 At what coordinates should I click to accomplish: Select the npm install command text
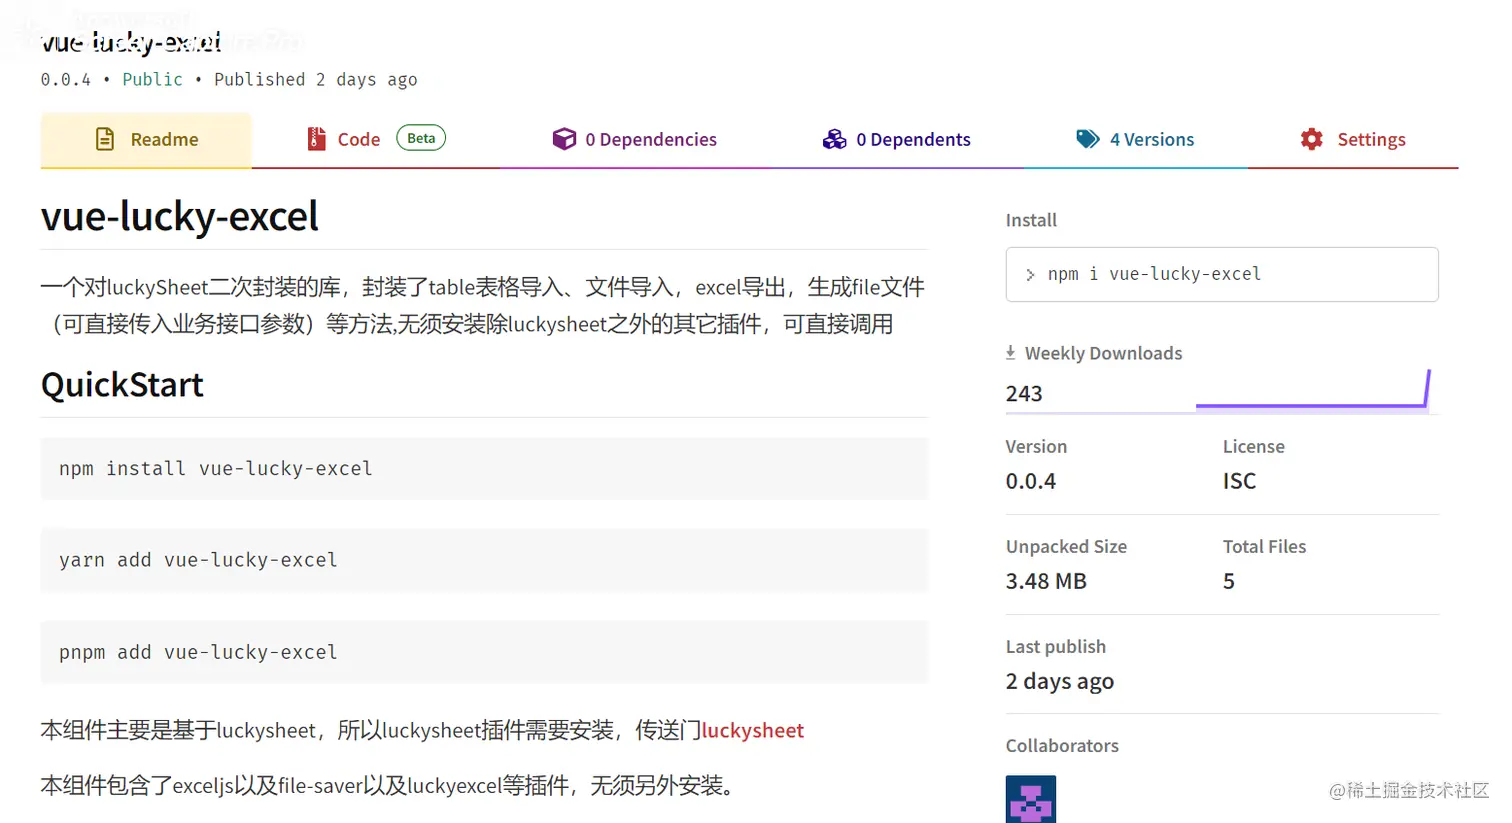click(x=215, y=468)
